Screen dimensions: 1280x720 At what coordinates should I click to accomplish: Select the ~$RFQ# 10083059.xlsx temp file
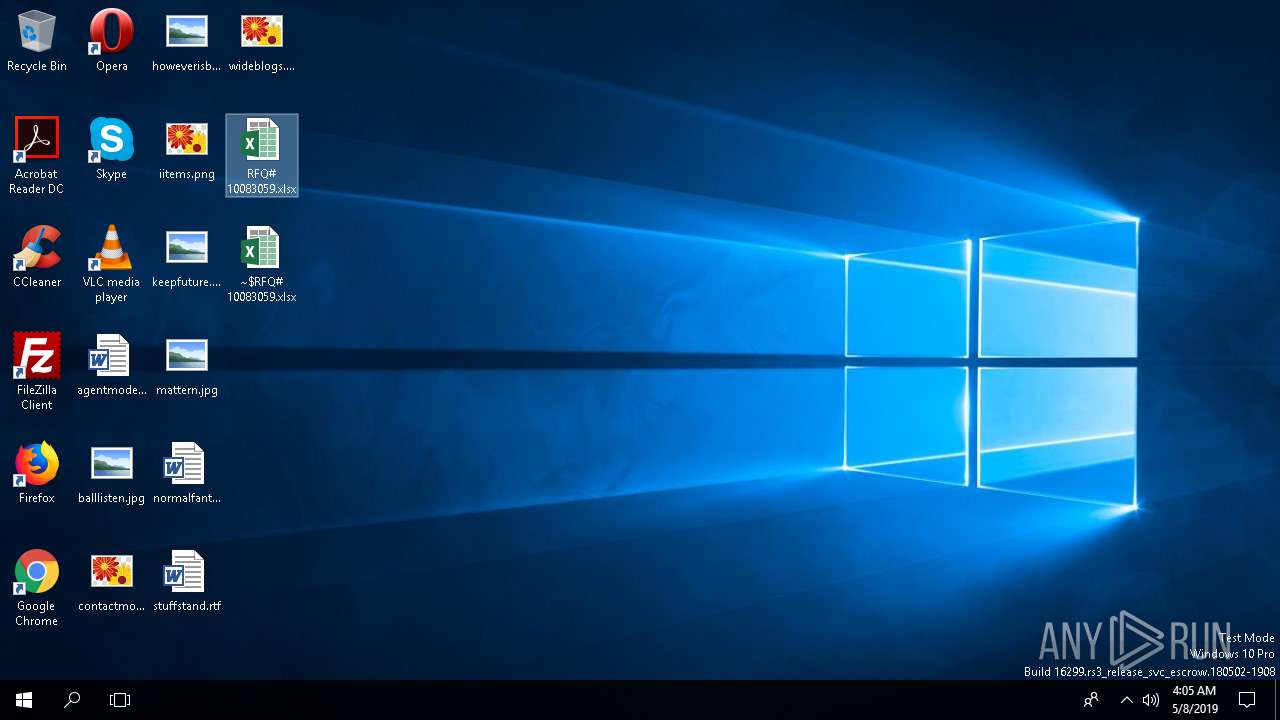[261, 263]
